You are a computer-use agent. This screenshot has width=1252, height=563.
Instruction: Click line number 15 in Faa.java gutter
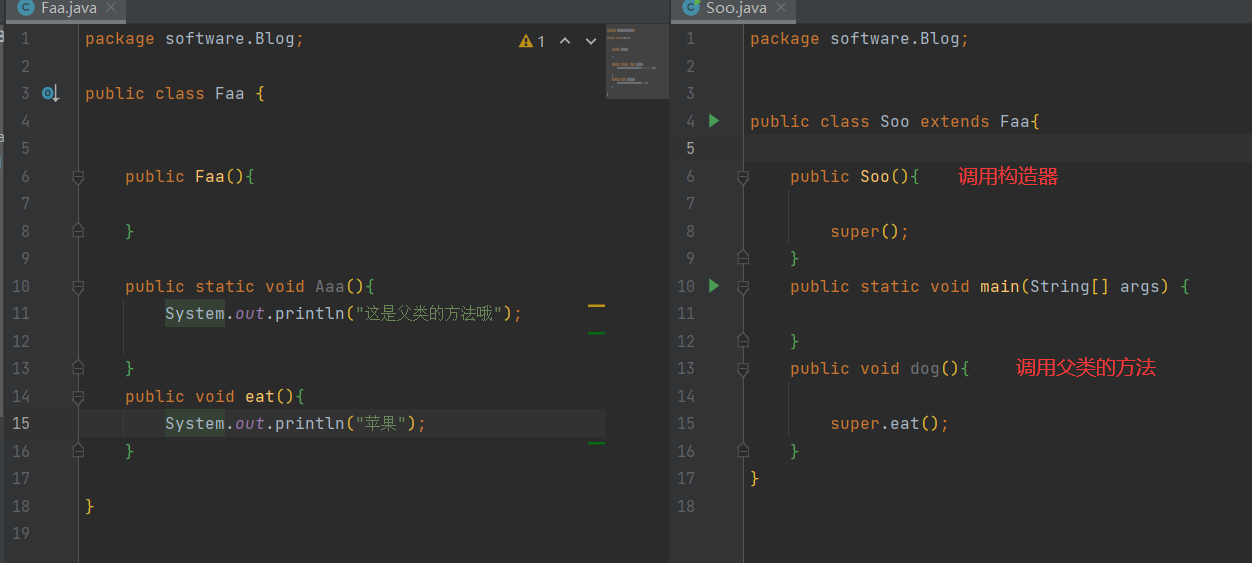(21, 424)
